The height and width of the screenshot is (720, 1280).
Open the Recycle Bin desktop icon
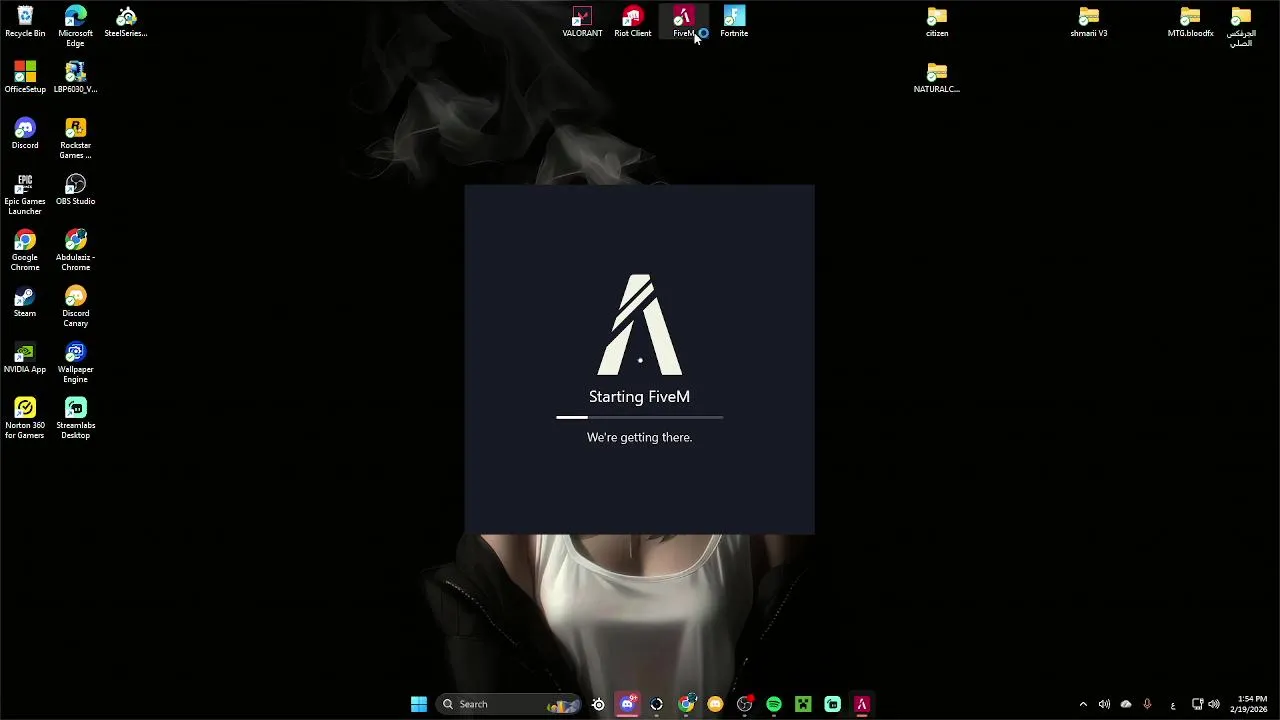(x=25, y=22)
